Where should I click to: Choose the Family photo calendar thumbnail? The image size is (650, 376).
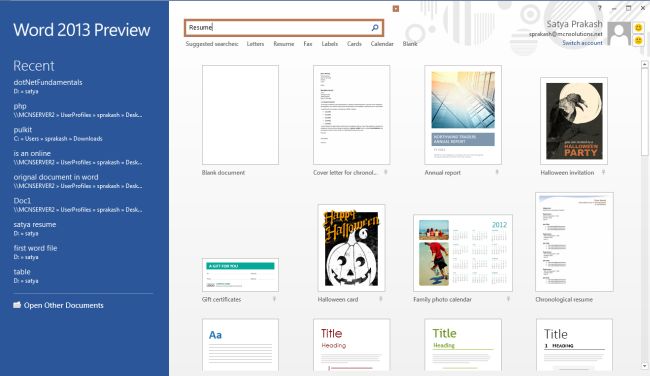(463, 253)
